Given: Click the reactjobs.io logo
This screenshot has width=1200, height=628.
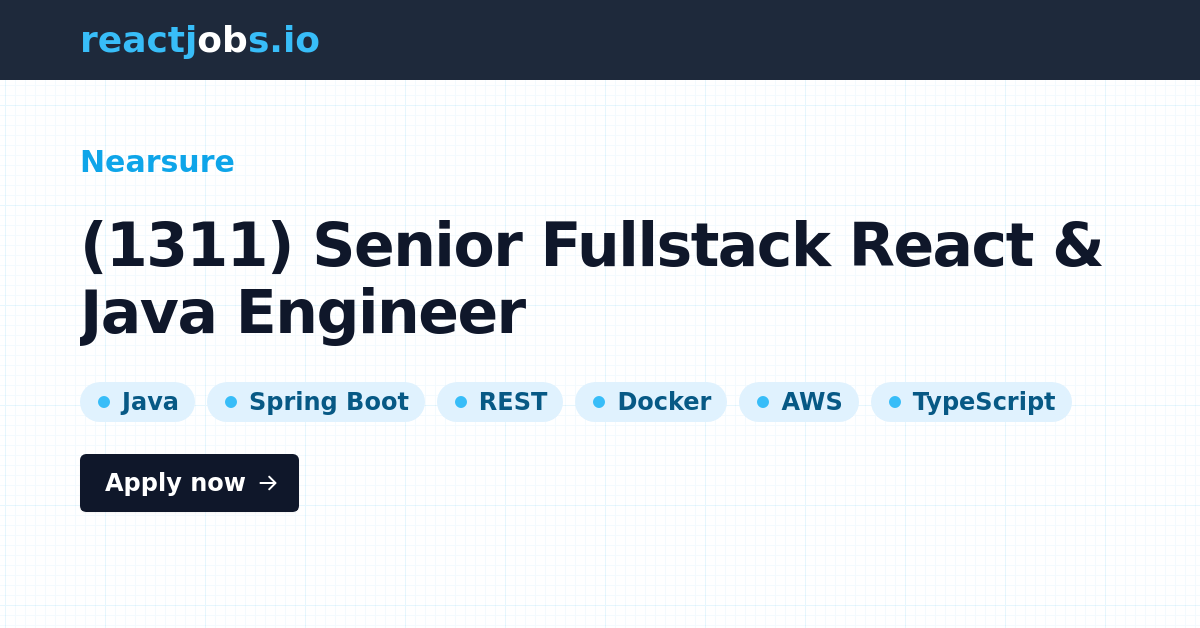Looking at the screenshot, I should pos(199,40).
